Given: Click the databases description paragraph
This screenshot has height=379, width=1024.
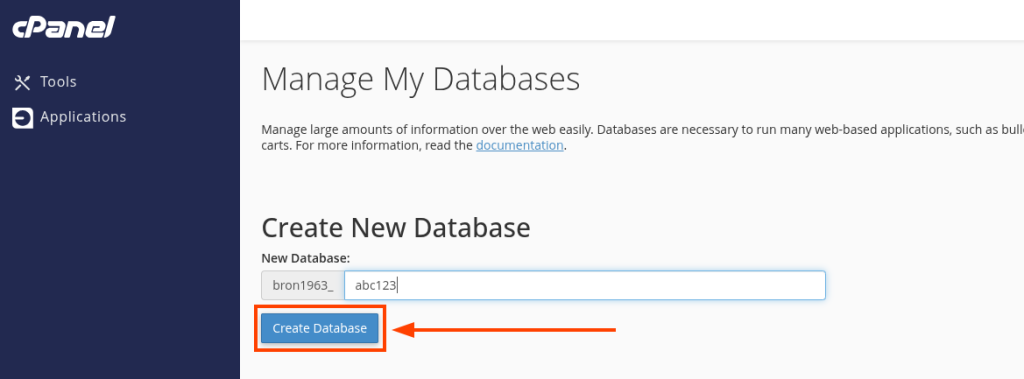Looking at the screenshot, I should tap(642, 137).
